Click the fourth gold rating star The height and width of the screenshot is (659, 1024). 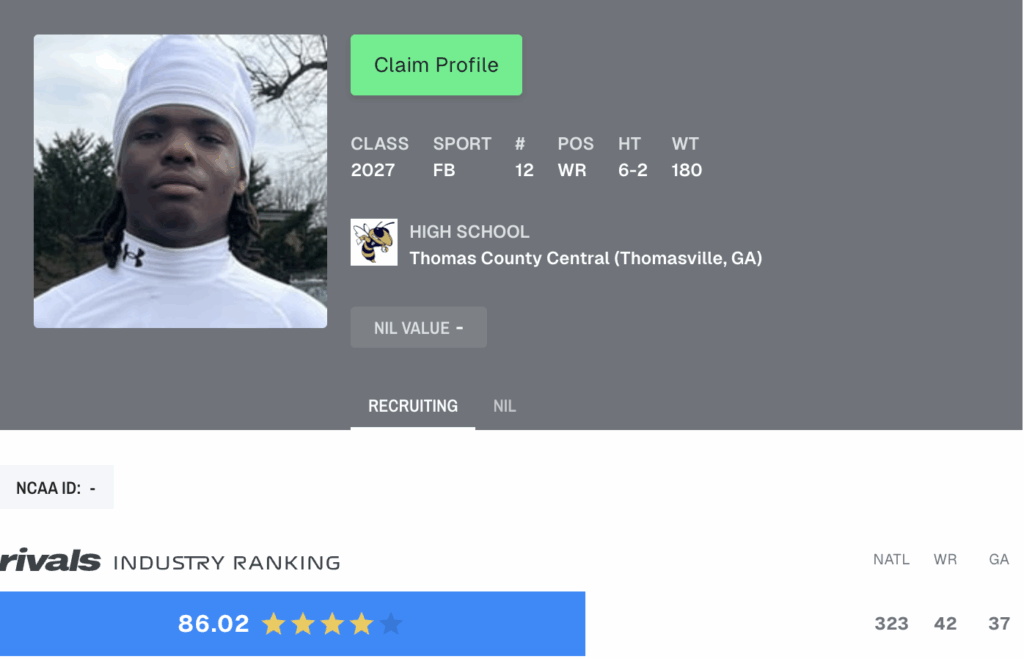pyautogui.click(x=361, y=624)
